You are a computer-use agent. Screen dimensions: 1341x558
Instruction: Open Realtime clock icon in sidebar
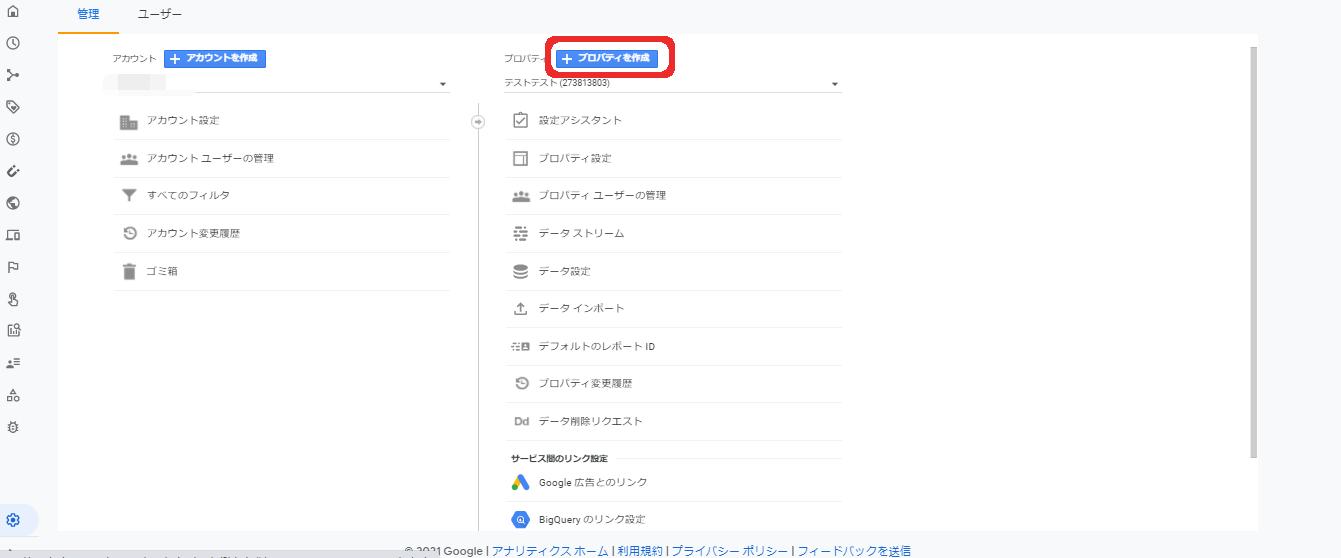coord(13,43)
